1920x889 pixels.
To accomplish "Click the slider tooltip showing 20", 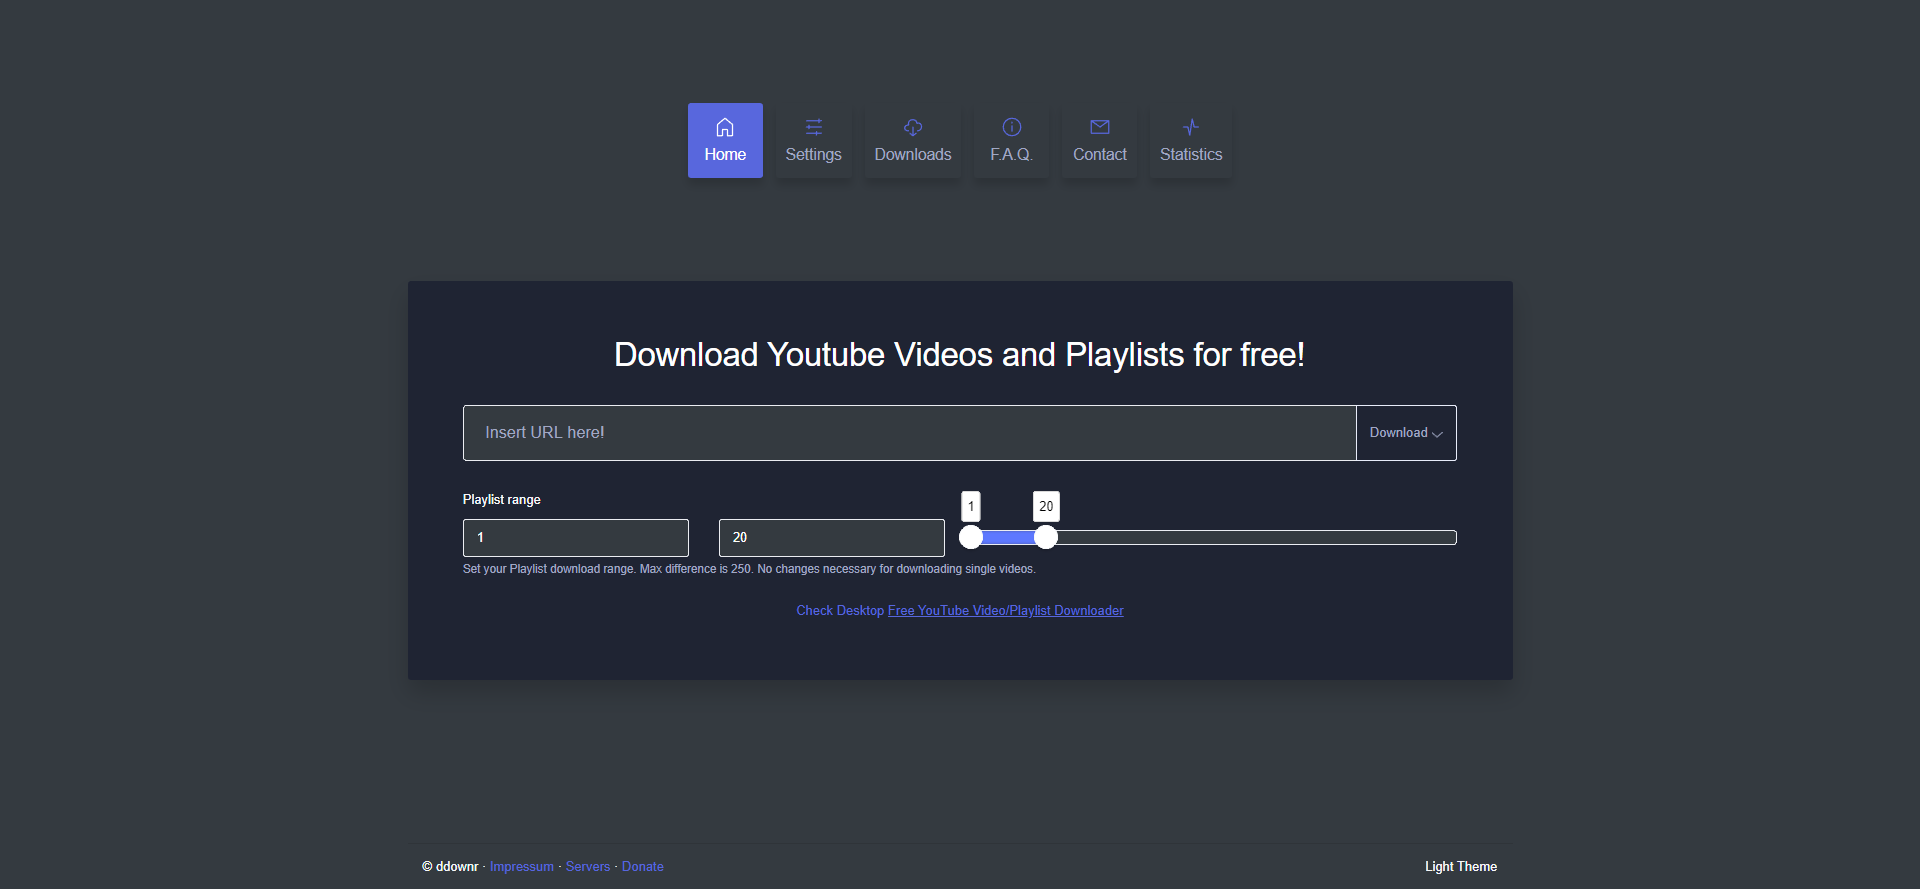I will tap(1046, 506).
